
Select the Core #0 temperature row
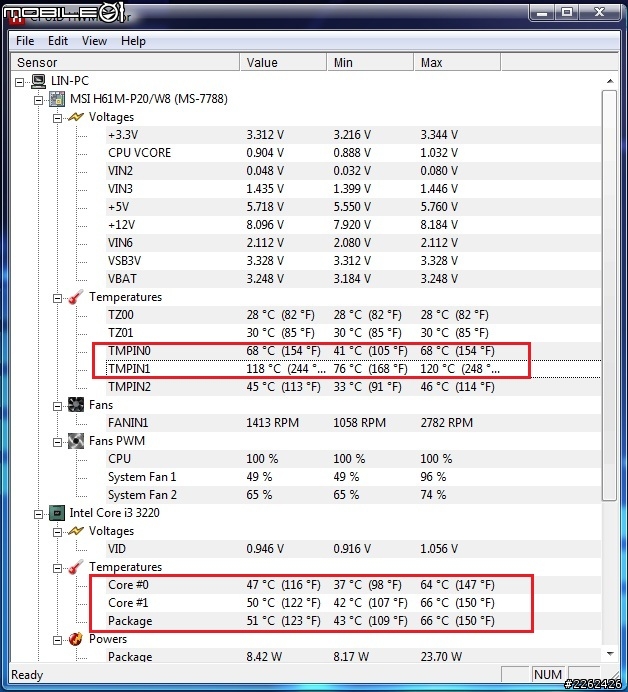tap(353, 585)
